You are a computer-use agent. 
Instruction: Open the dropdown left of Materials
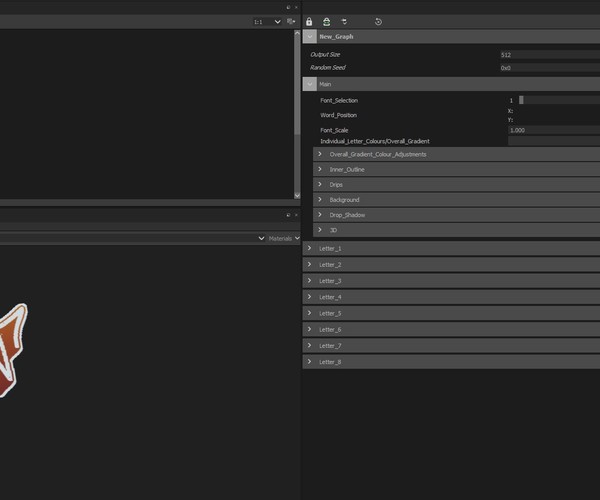click(x=261, y=238)
